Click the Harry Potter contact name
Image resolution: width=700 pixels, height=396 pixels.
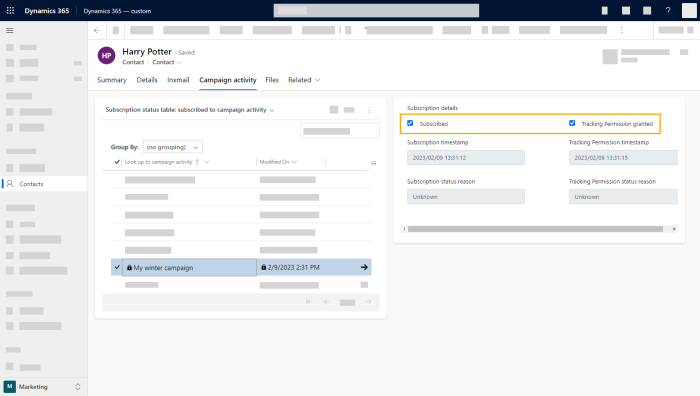point(147,52)
